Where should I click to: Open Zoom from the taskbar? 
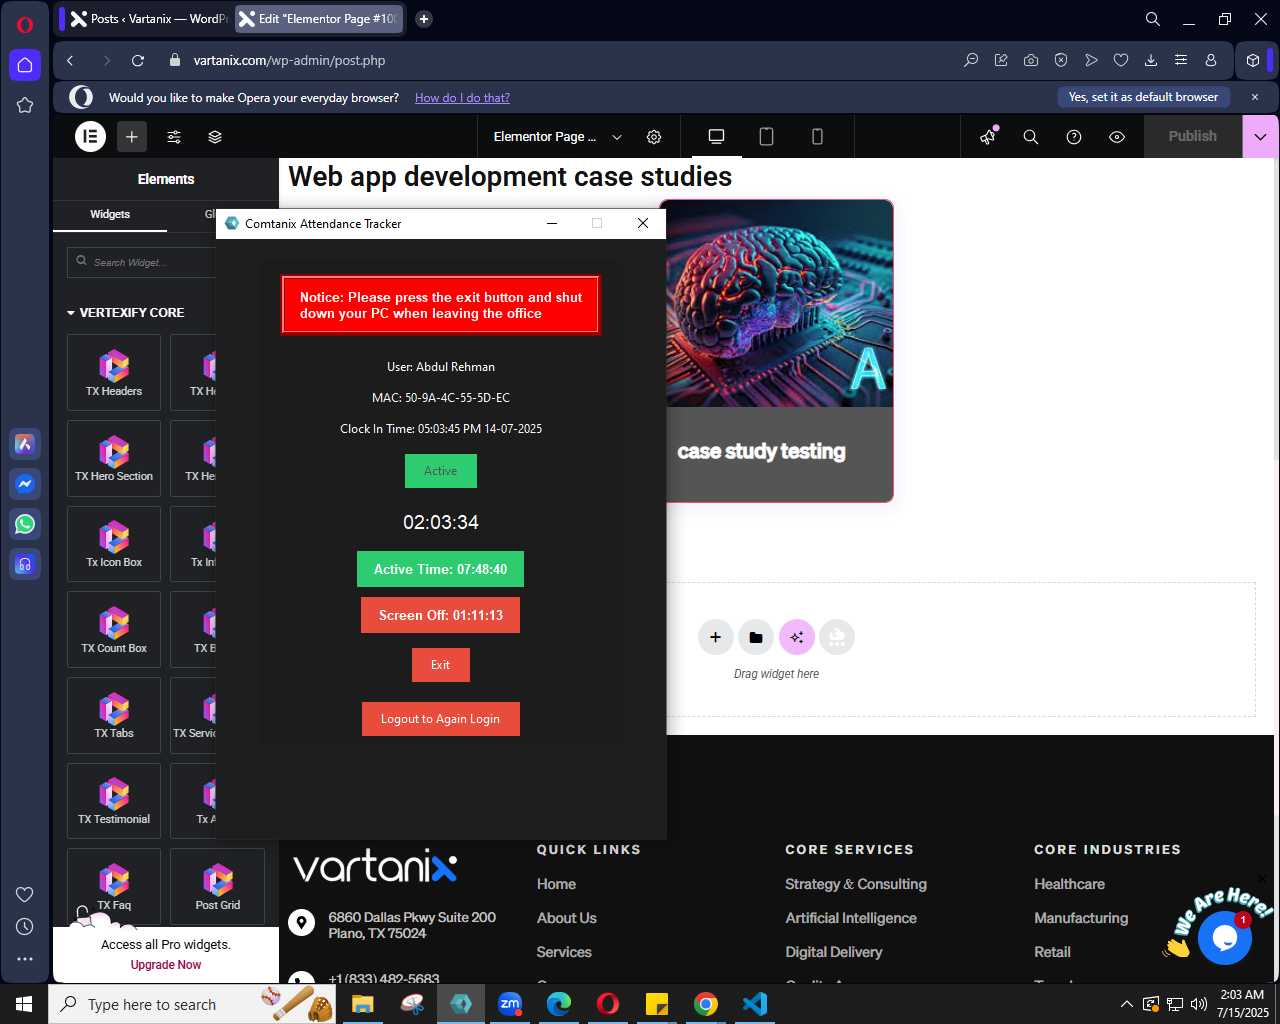[510, 1004]
